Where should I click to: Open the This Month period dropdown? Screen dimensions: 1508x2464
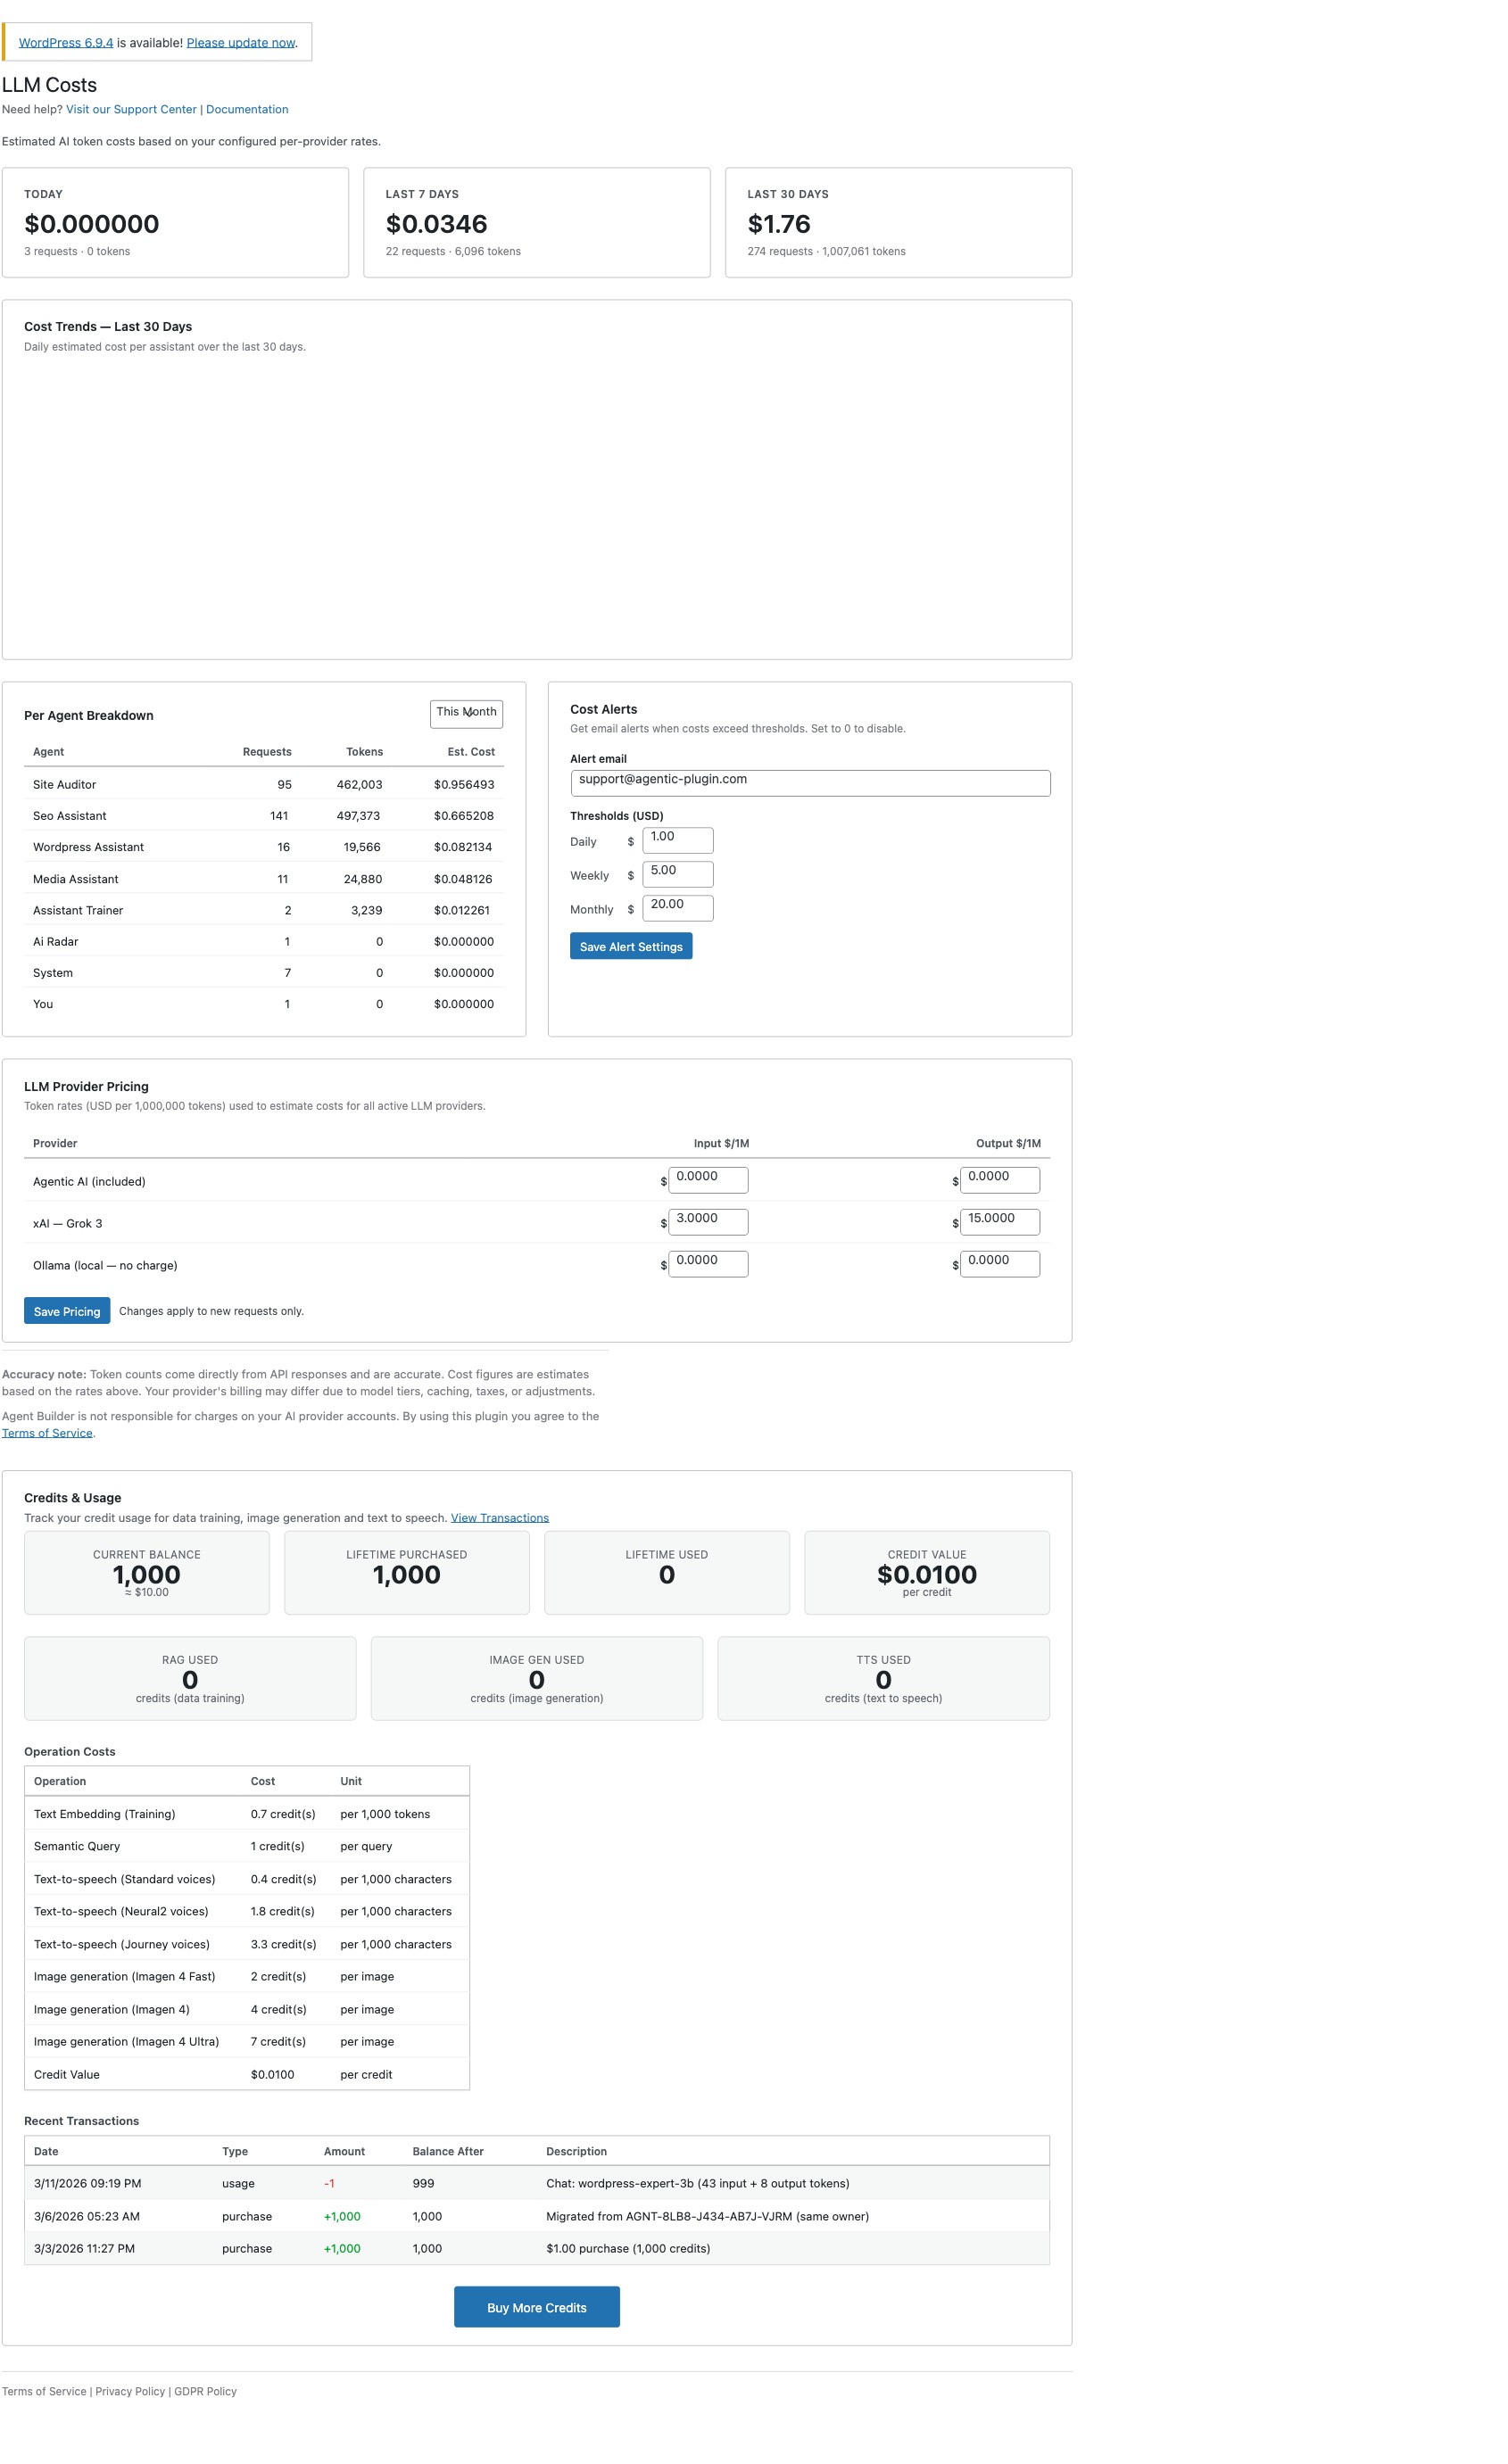(466, 712)
